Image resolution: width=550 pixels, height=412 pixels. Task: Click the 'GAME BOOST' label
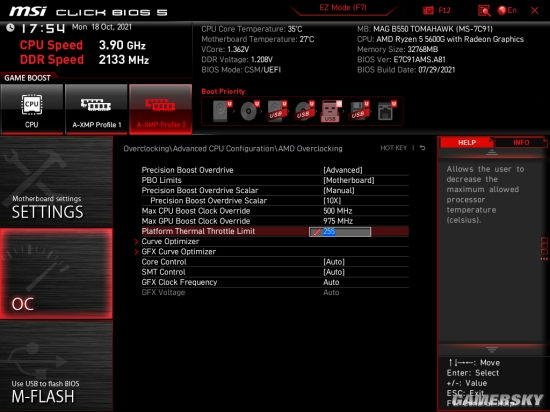[27, 78]
